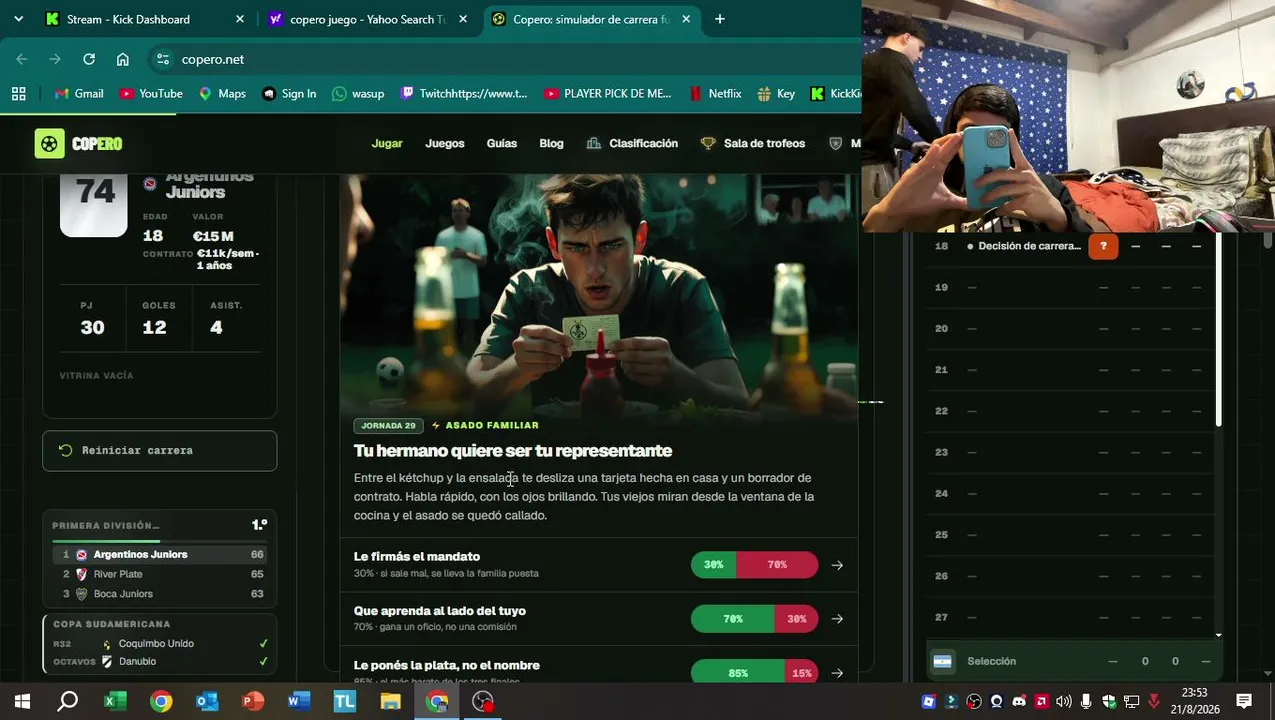The image size is (1275, 720).
Task: Choose arrow for Le firmás el mandato
Action: click(837, 565)
